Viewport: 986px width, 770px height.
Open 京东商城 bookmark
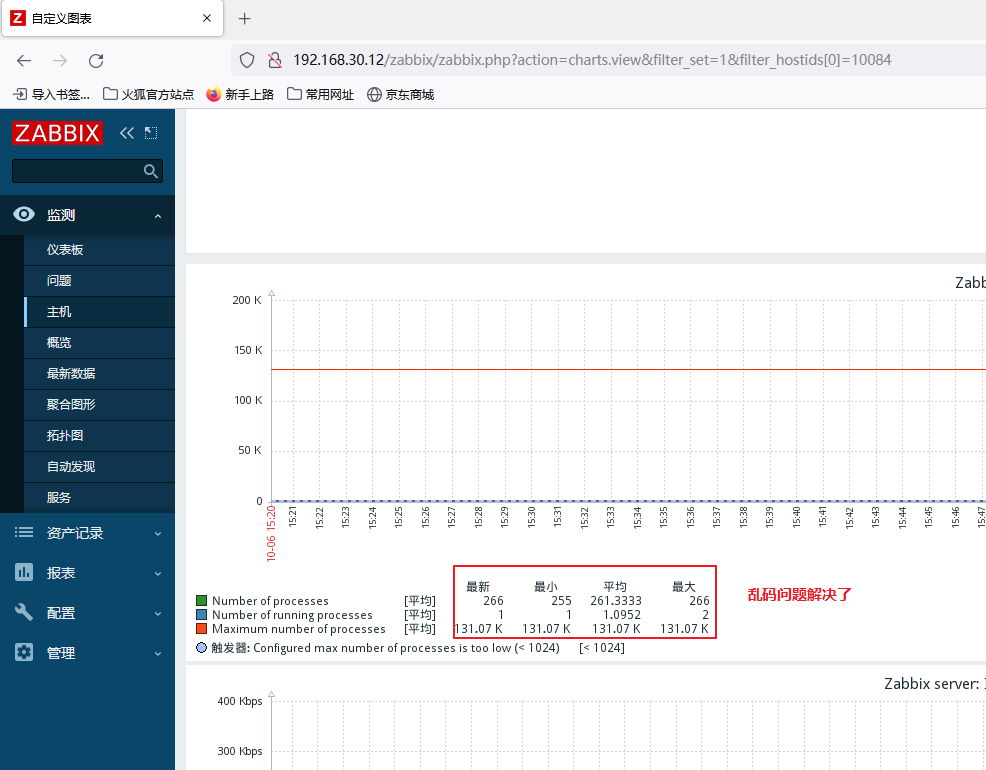[401, 94]
